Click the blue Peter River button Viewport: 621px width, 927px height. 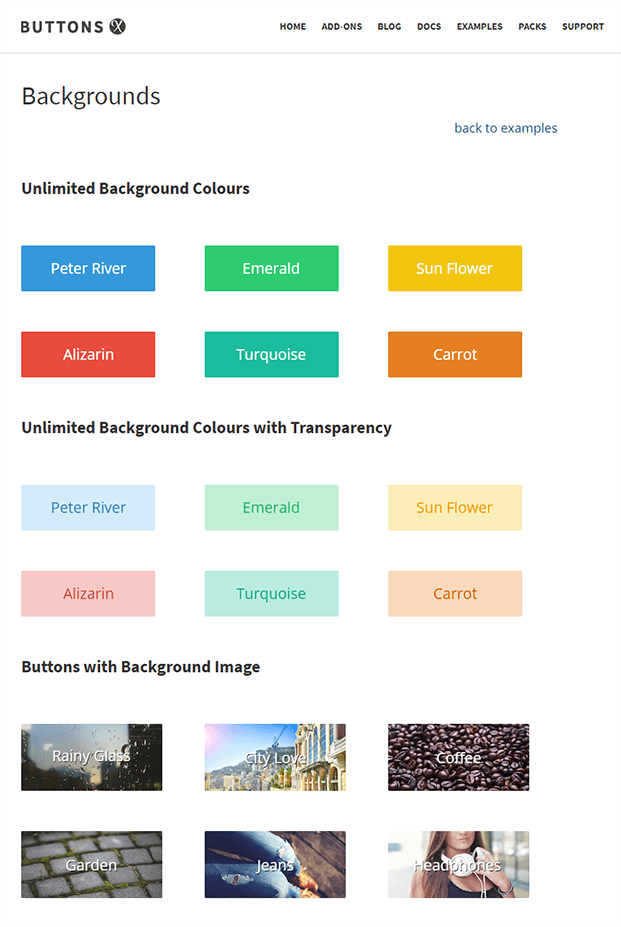[88, 268]
